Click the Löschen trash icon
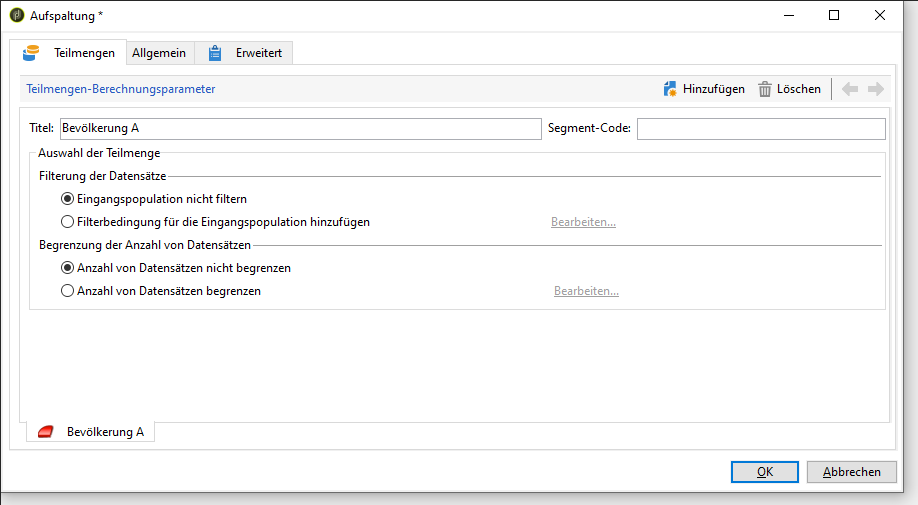This screenshot has height=505, width=918. point(765,89)
